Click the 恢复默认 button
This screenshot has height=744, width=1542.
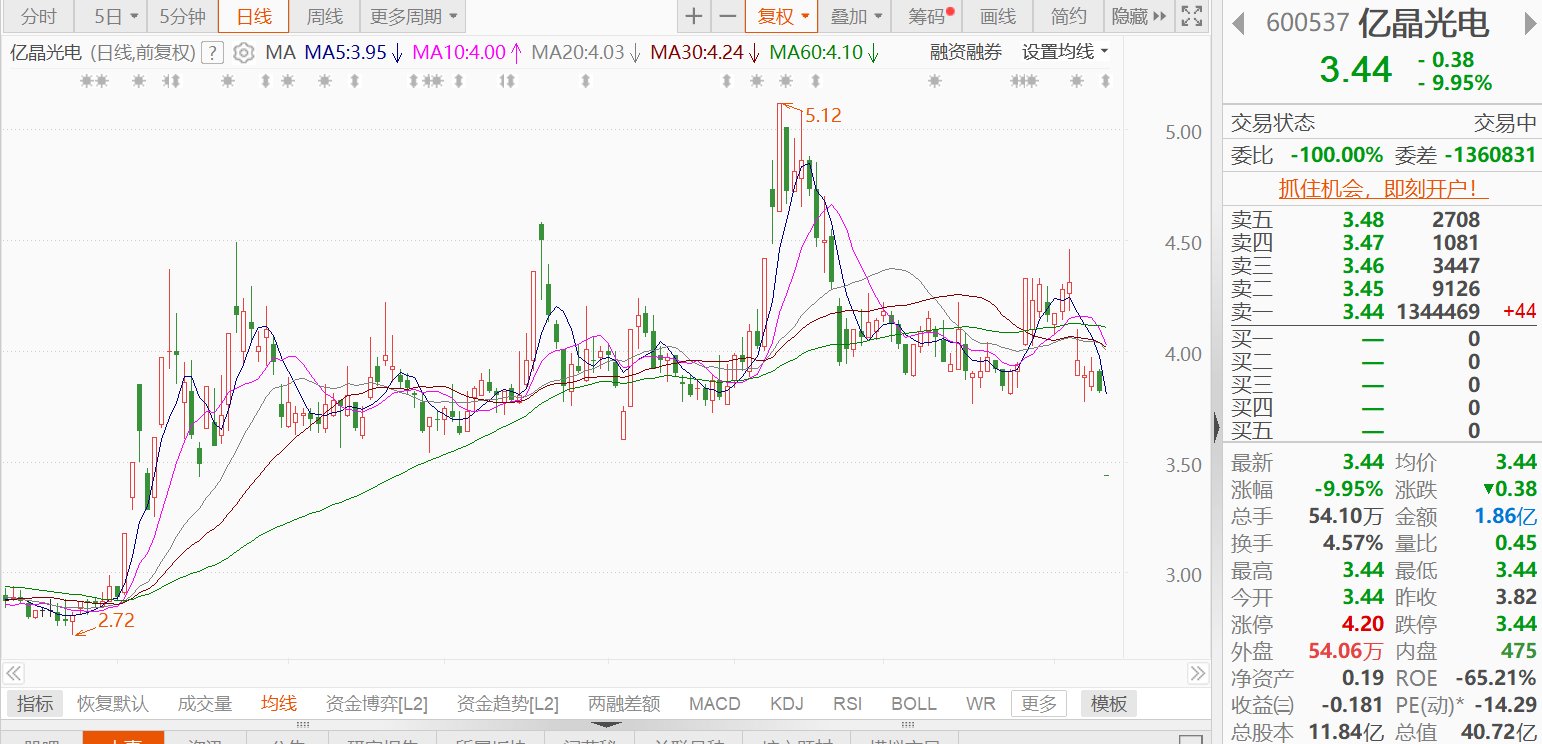(113, 704)
